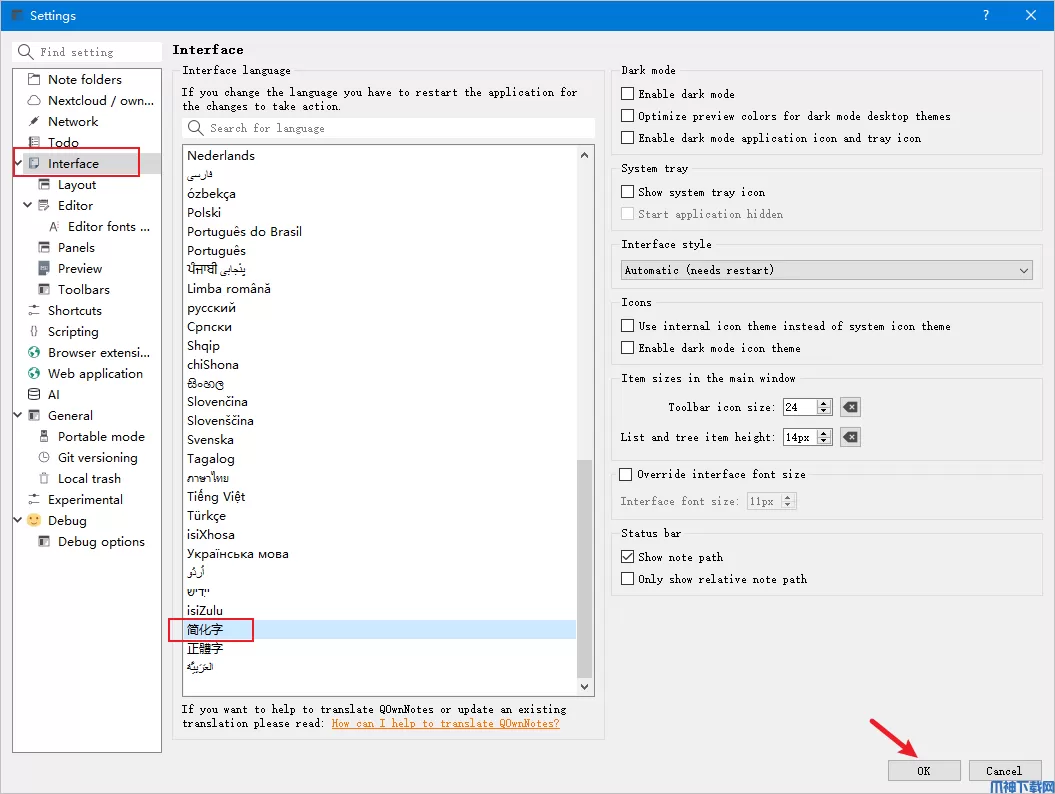Toggle Show system tray icon checkbox
Viewport: 1055px width, 794px height.
(628, 192)
